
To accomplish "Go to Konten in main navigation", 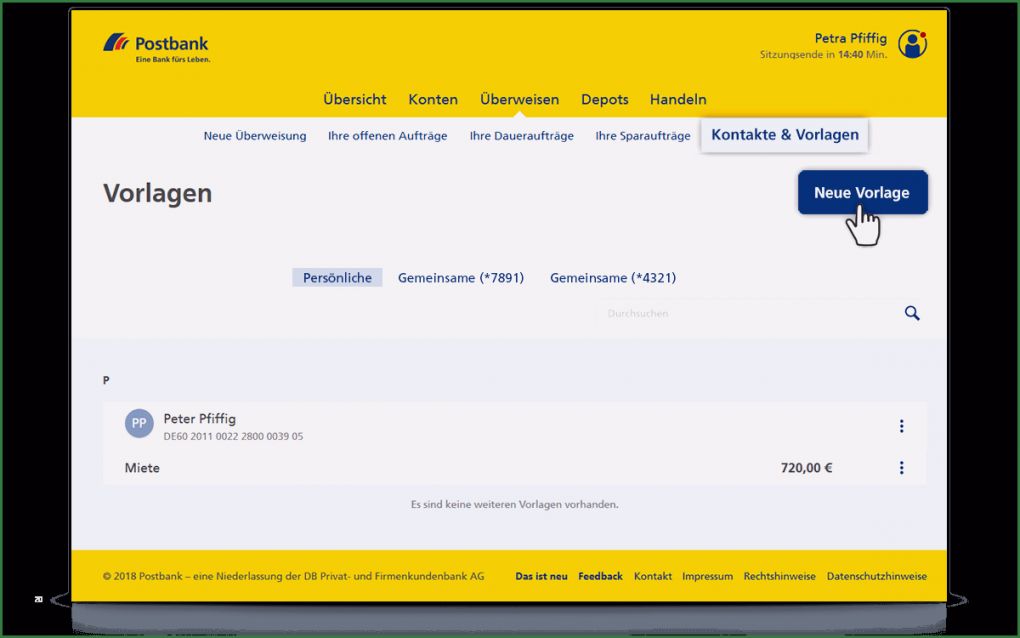I will (x=433, y=99).
